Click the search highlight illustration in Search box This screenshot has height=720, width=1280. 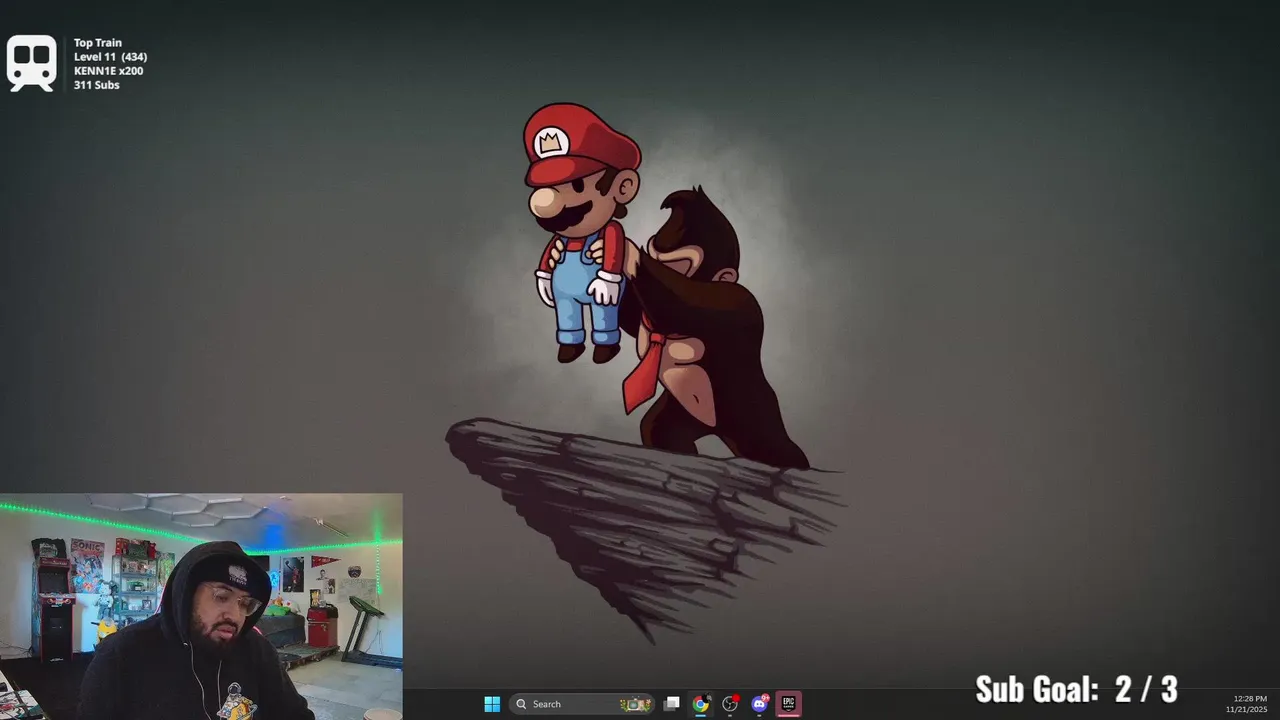coord(635,704)
